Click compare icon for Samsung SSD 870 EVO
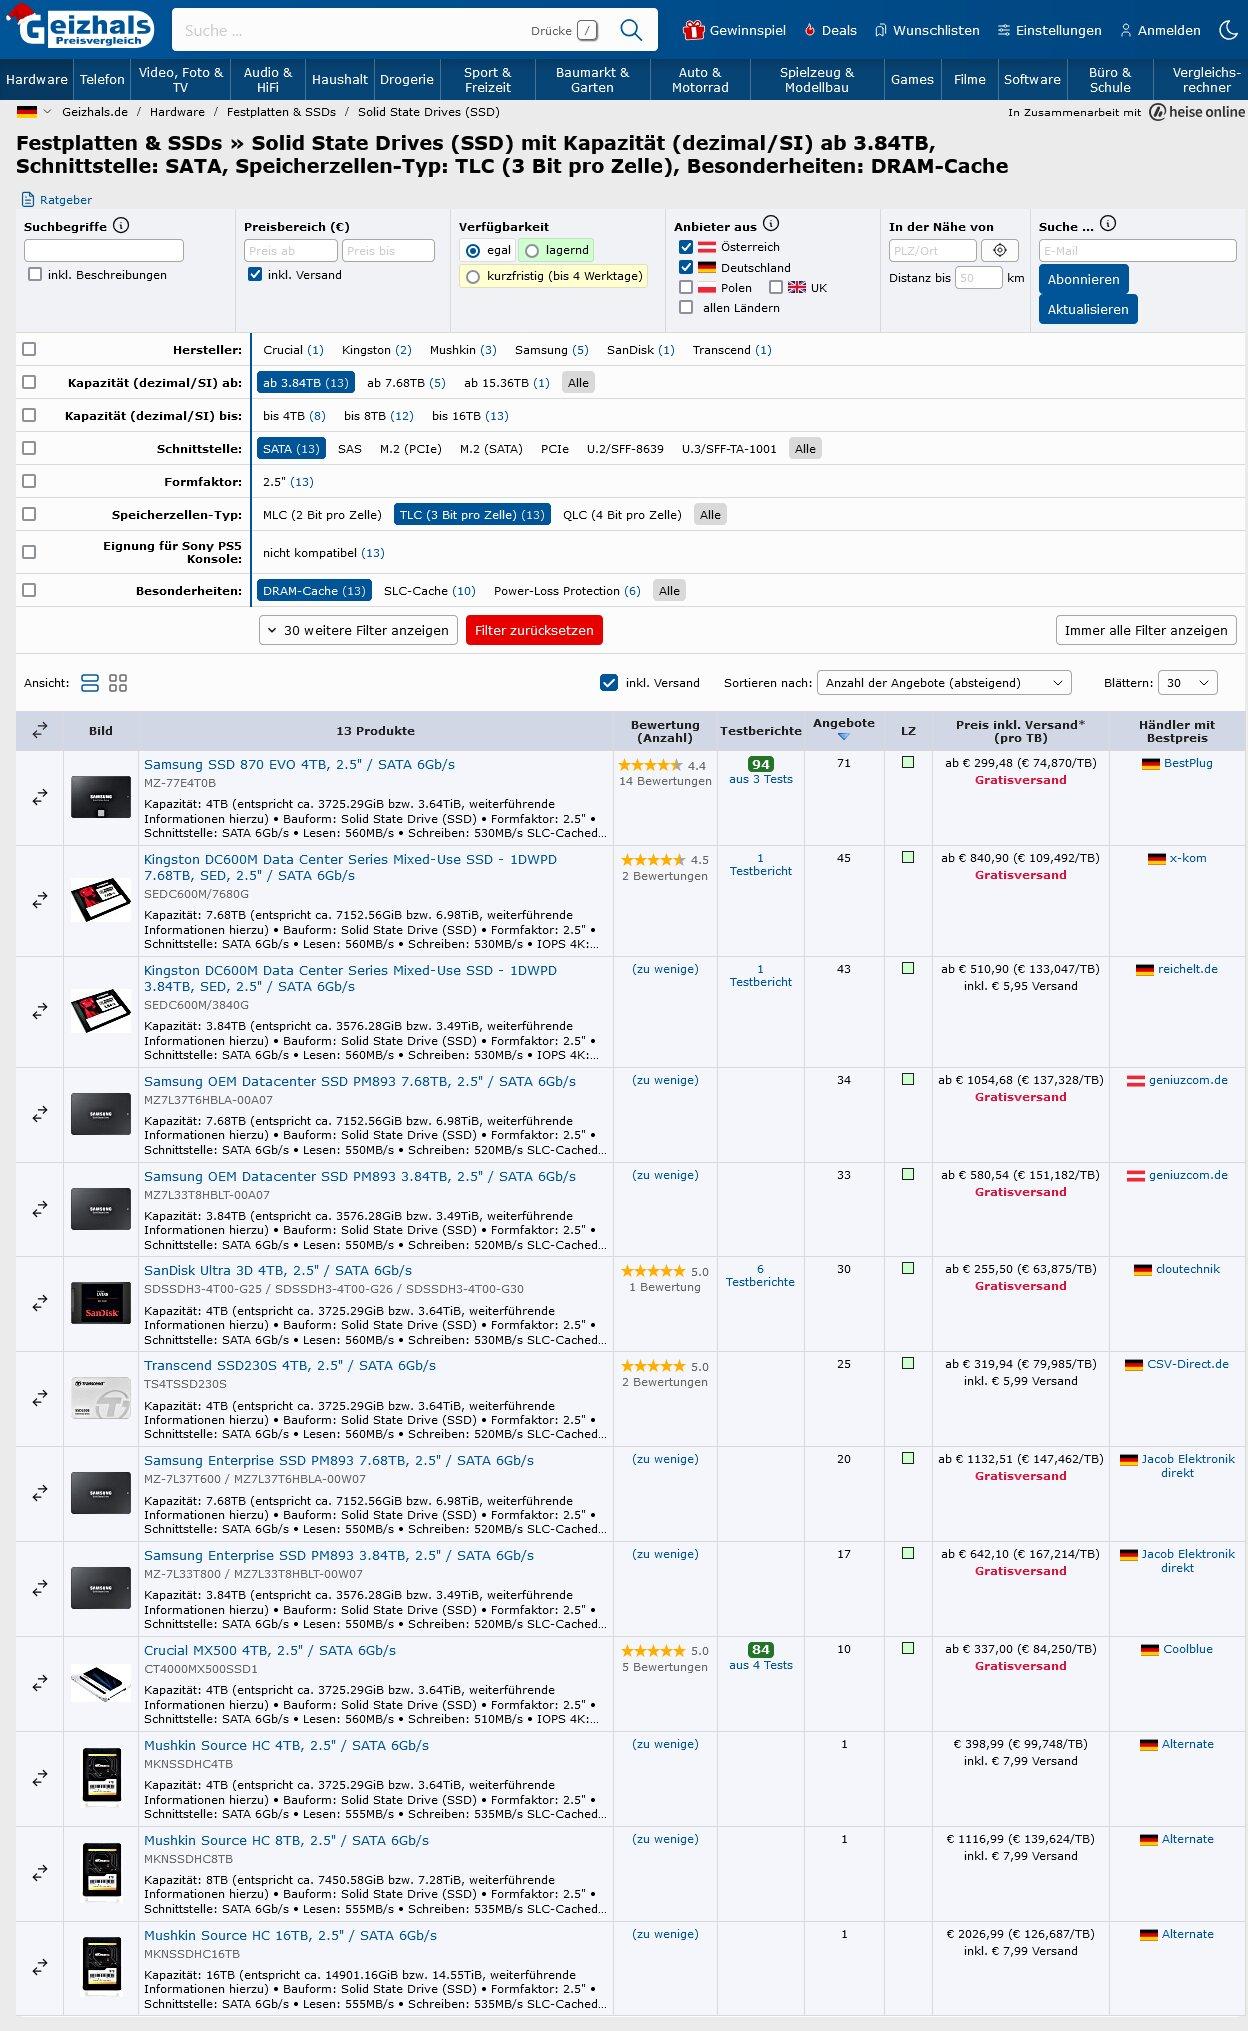1248x2031 pixels. tap(40, 797)
